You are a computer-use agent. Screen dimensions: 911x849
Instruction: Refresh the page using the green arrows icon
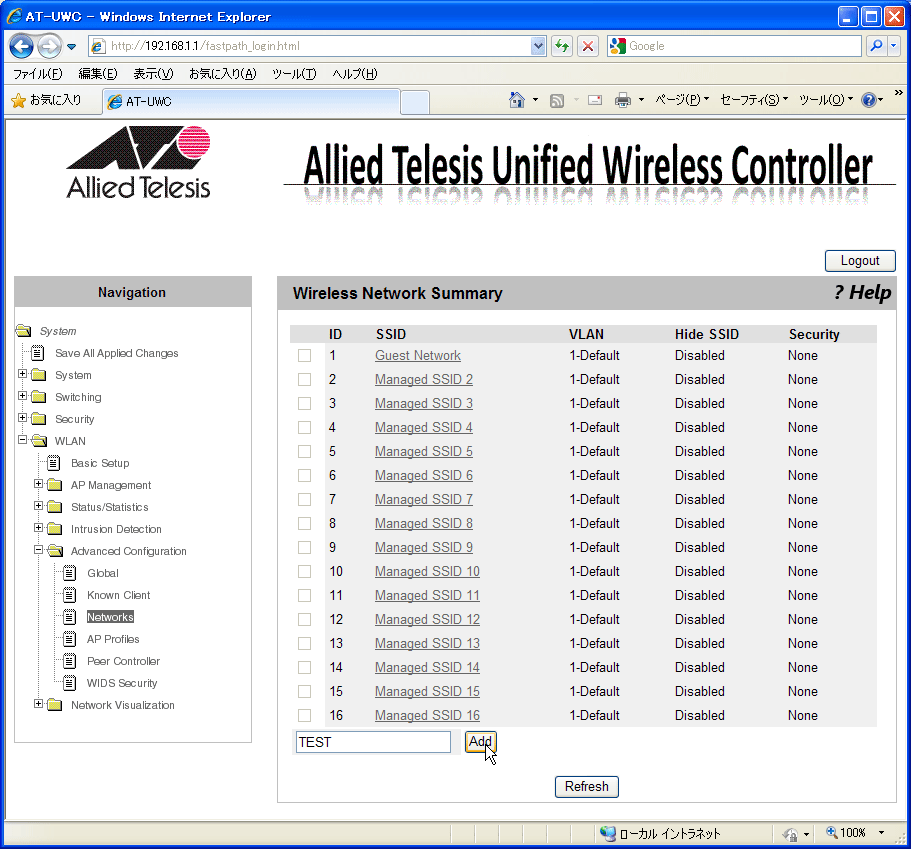(562, 46)
